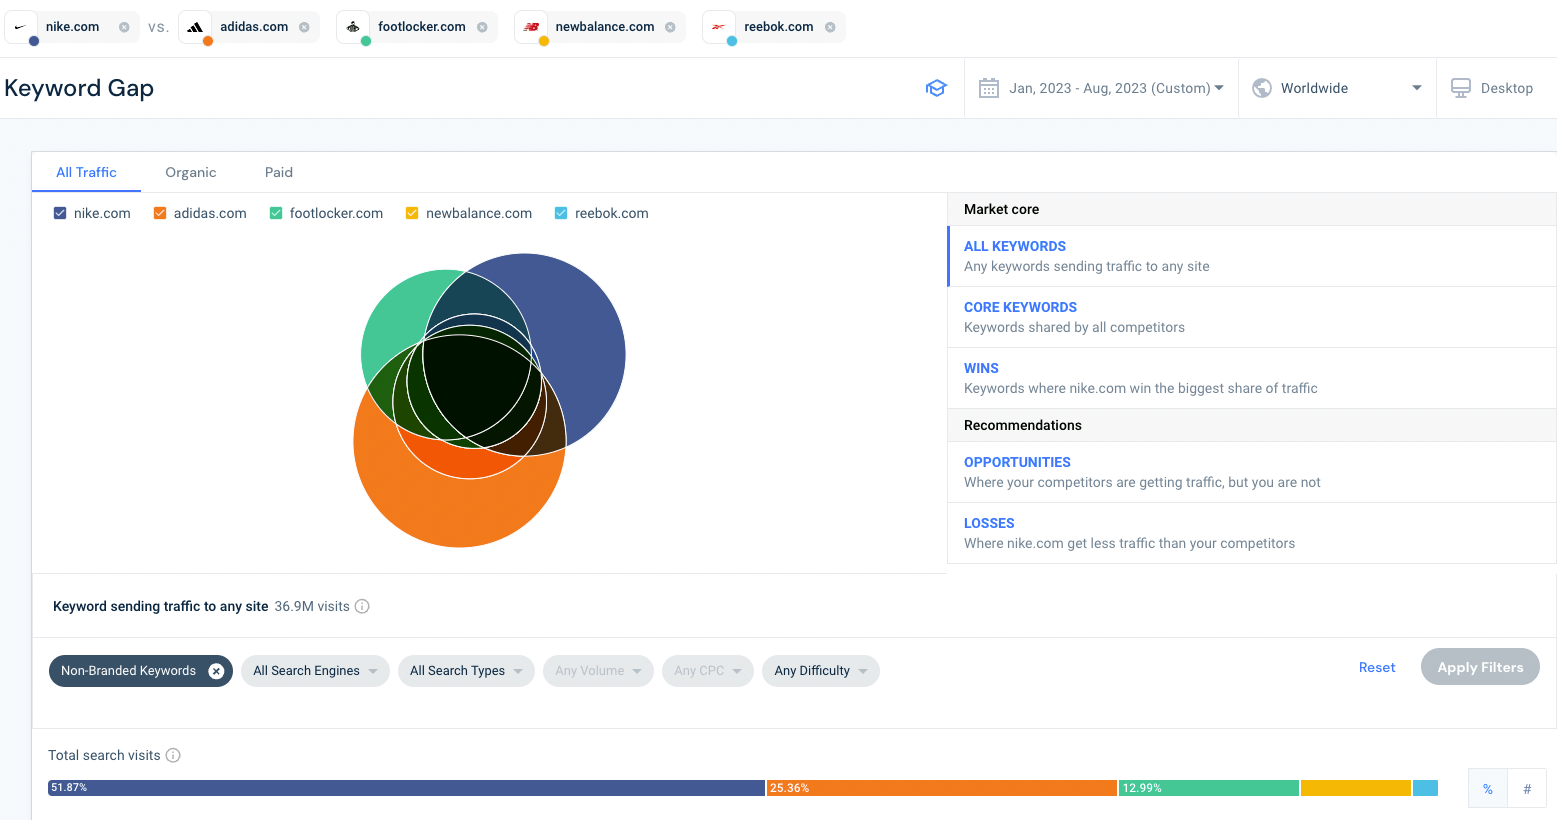Click the reebok.com logo icon

[719, 27]
